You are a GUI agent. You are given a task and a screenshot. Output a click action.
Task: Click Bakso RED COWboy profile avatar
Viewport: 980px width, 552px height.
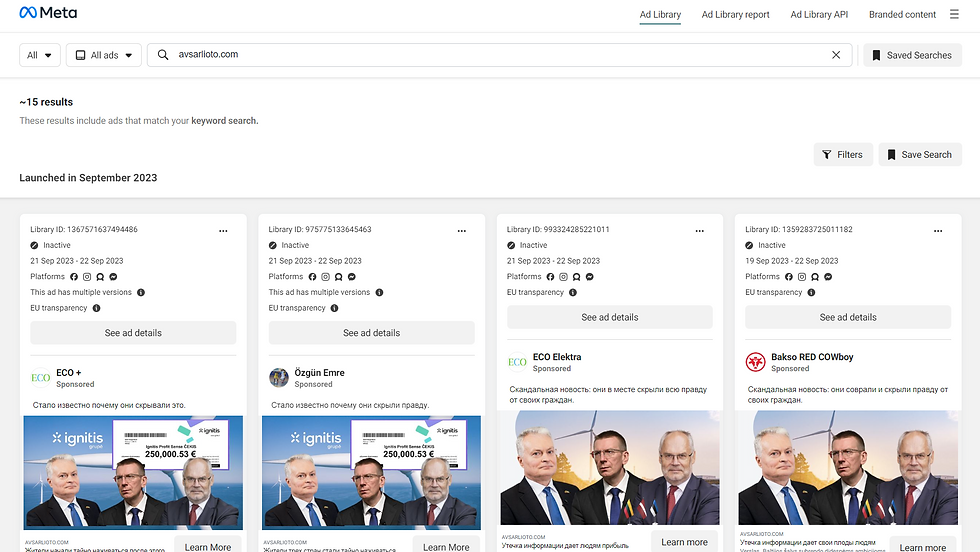(x=755, y=362)
